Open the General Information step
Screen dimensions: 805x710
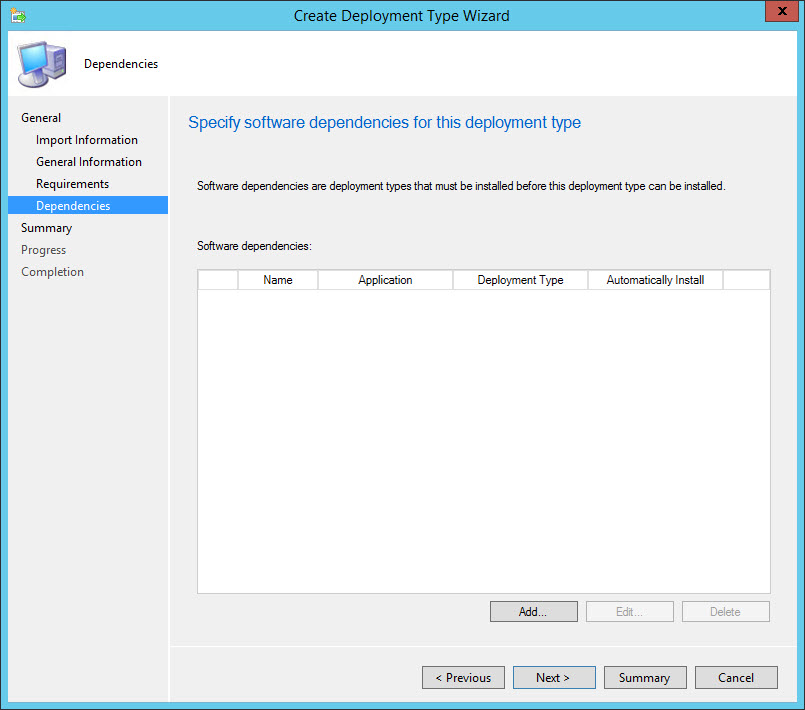tap(89, 162)
